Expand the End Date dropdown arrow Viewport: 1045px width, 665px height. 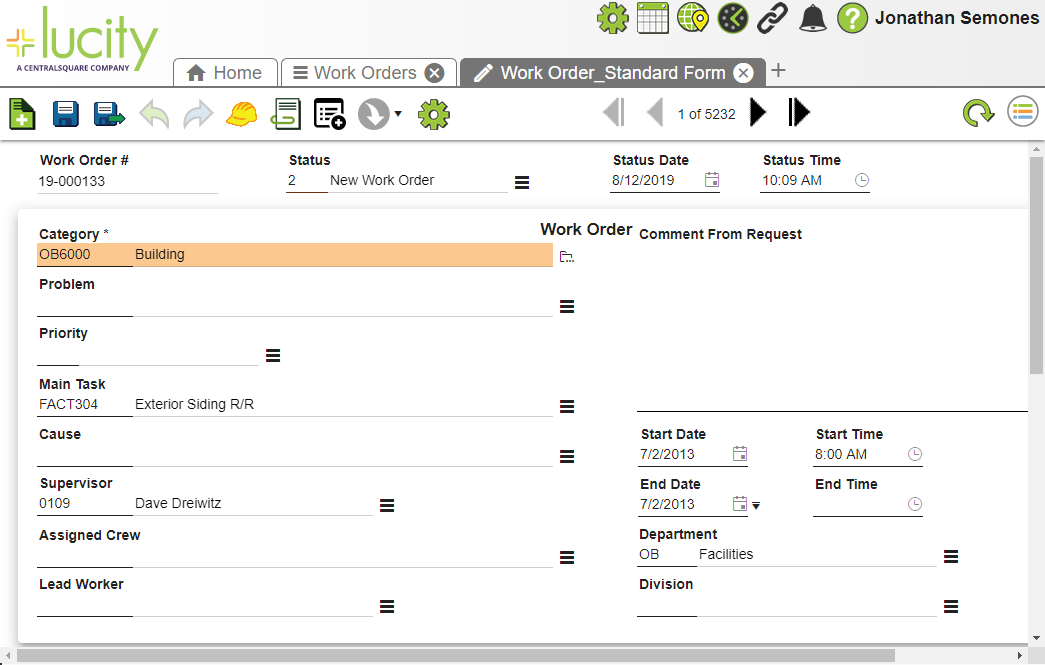756,506
